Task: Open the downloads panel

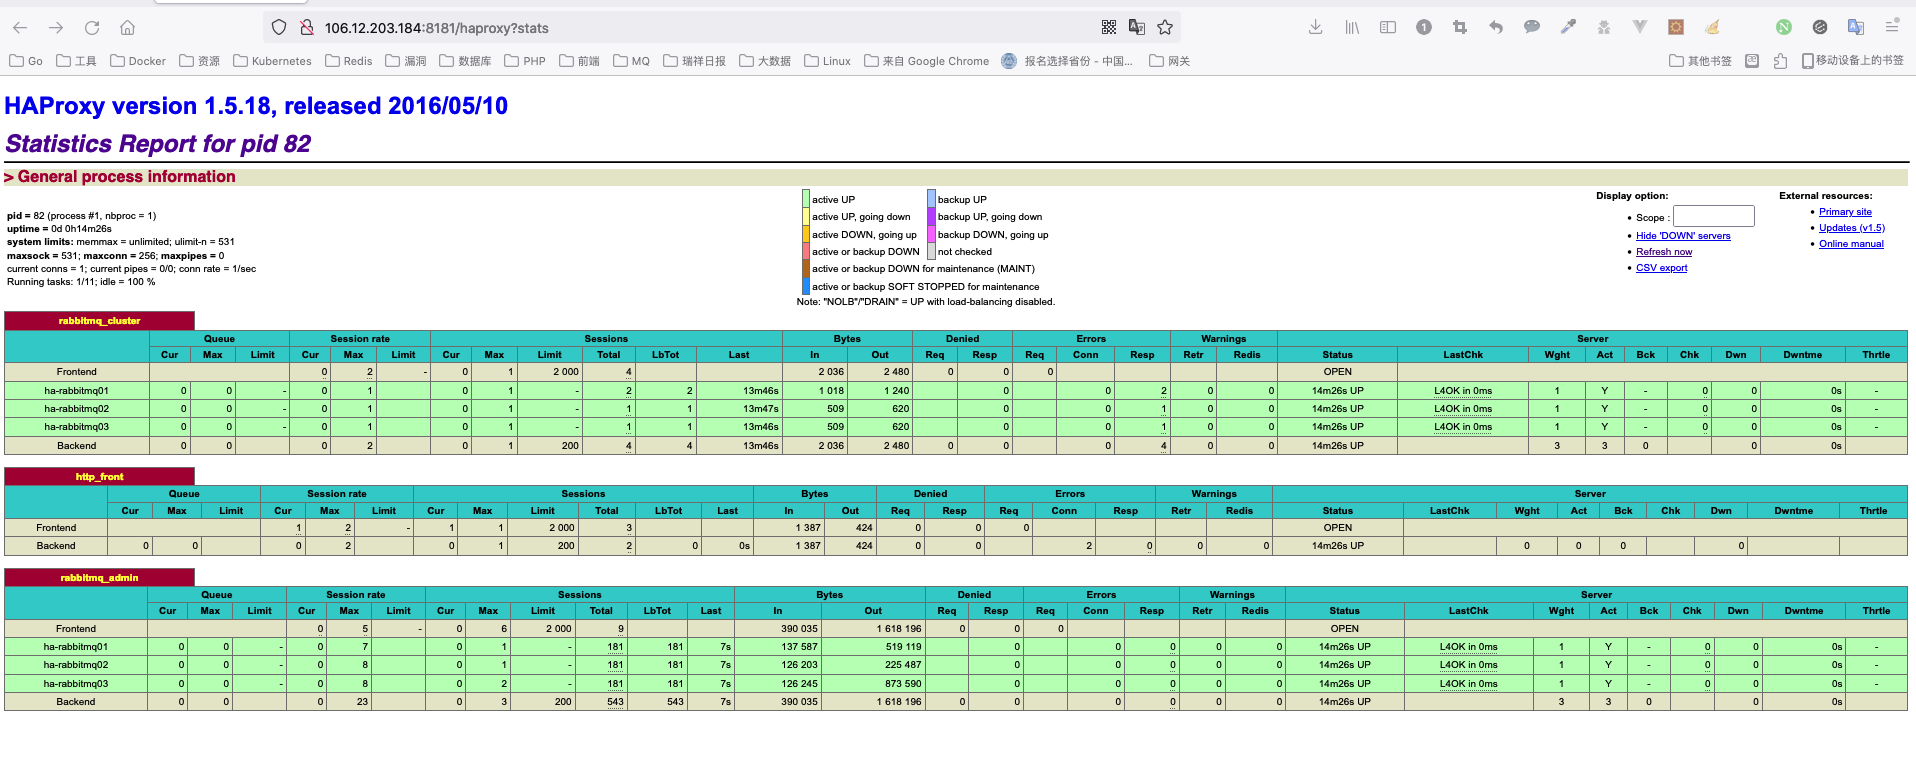Action: (1316, 27)
